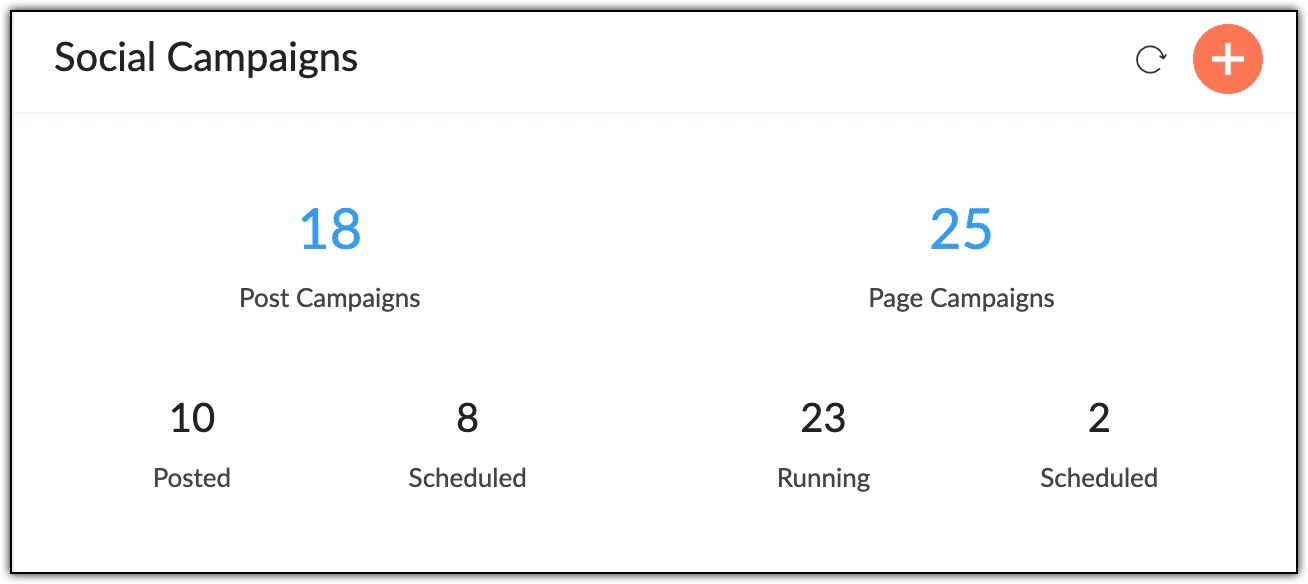1308x584 pixels.
Task: Click the word Campaigns in the title
Action: pyautogui.click(x=263, y=58)
